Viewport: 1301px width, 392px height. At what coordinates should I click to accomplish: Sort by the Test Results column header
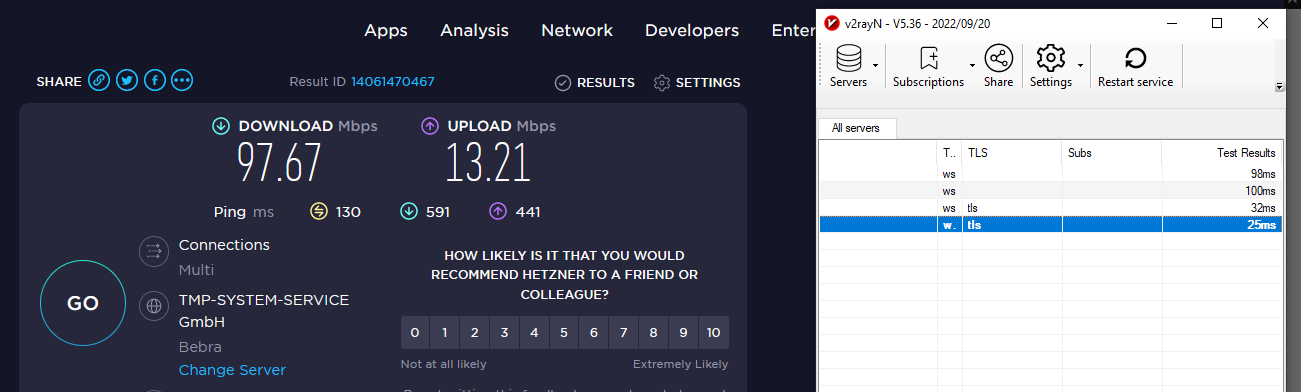tap(1222, 153)
